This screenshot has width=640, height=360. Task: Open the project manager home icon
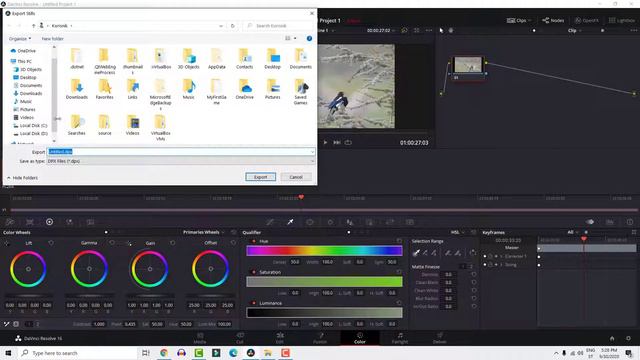(x=612, y=338)
